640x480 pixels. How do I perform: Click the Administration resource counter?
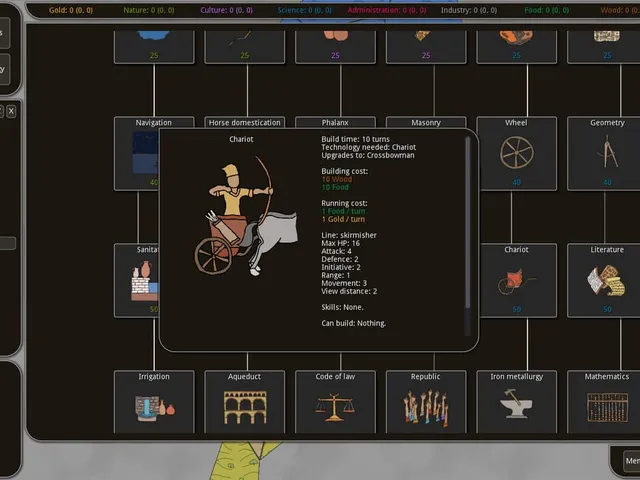[x=387, y=10]
